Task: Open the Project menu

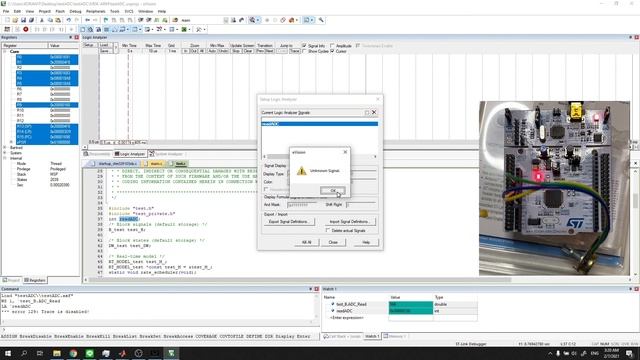Action: coord(44,11)
